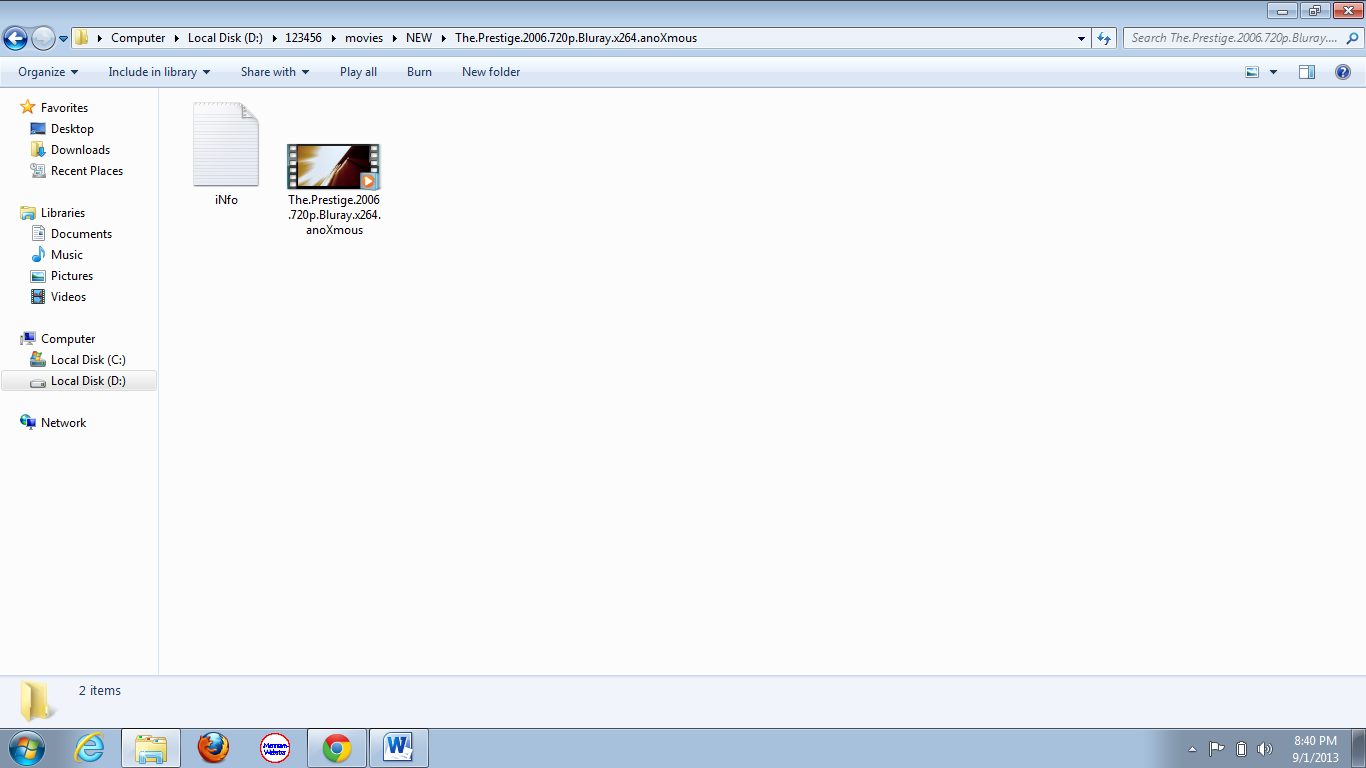Select movies folder in address breadcrumb
1366x768 pixels.
(x=364, y=38)
